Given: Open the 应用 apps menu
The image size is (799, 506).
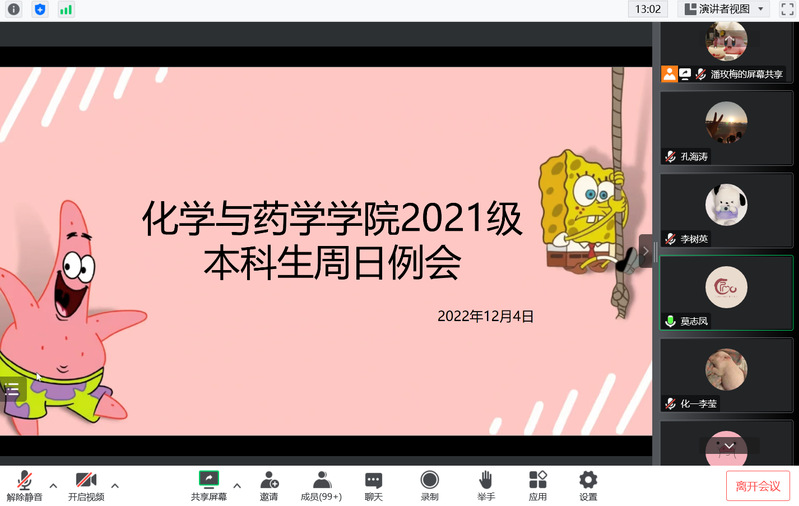Looking at the screenshot, I should coord(538,487).
